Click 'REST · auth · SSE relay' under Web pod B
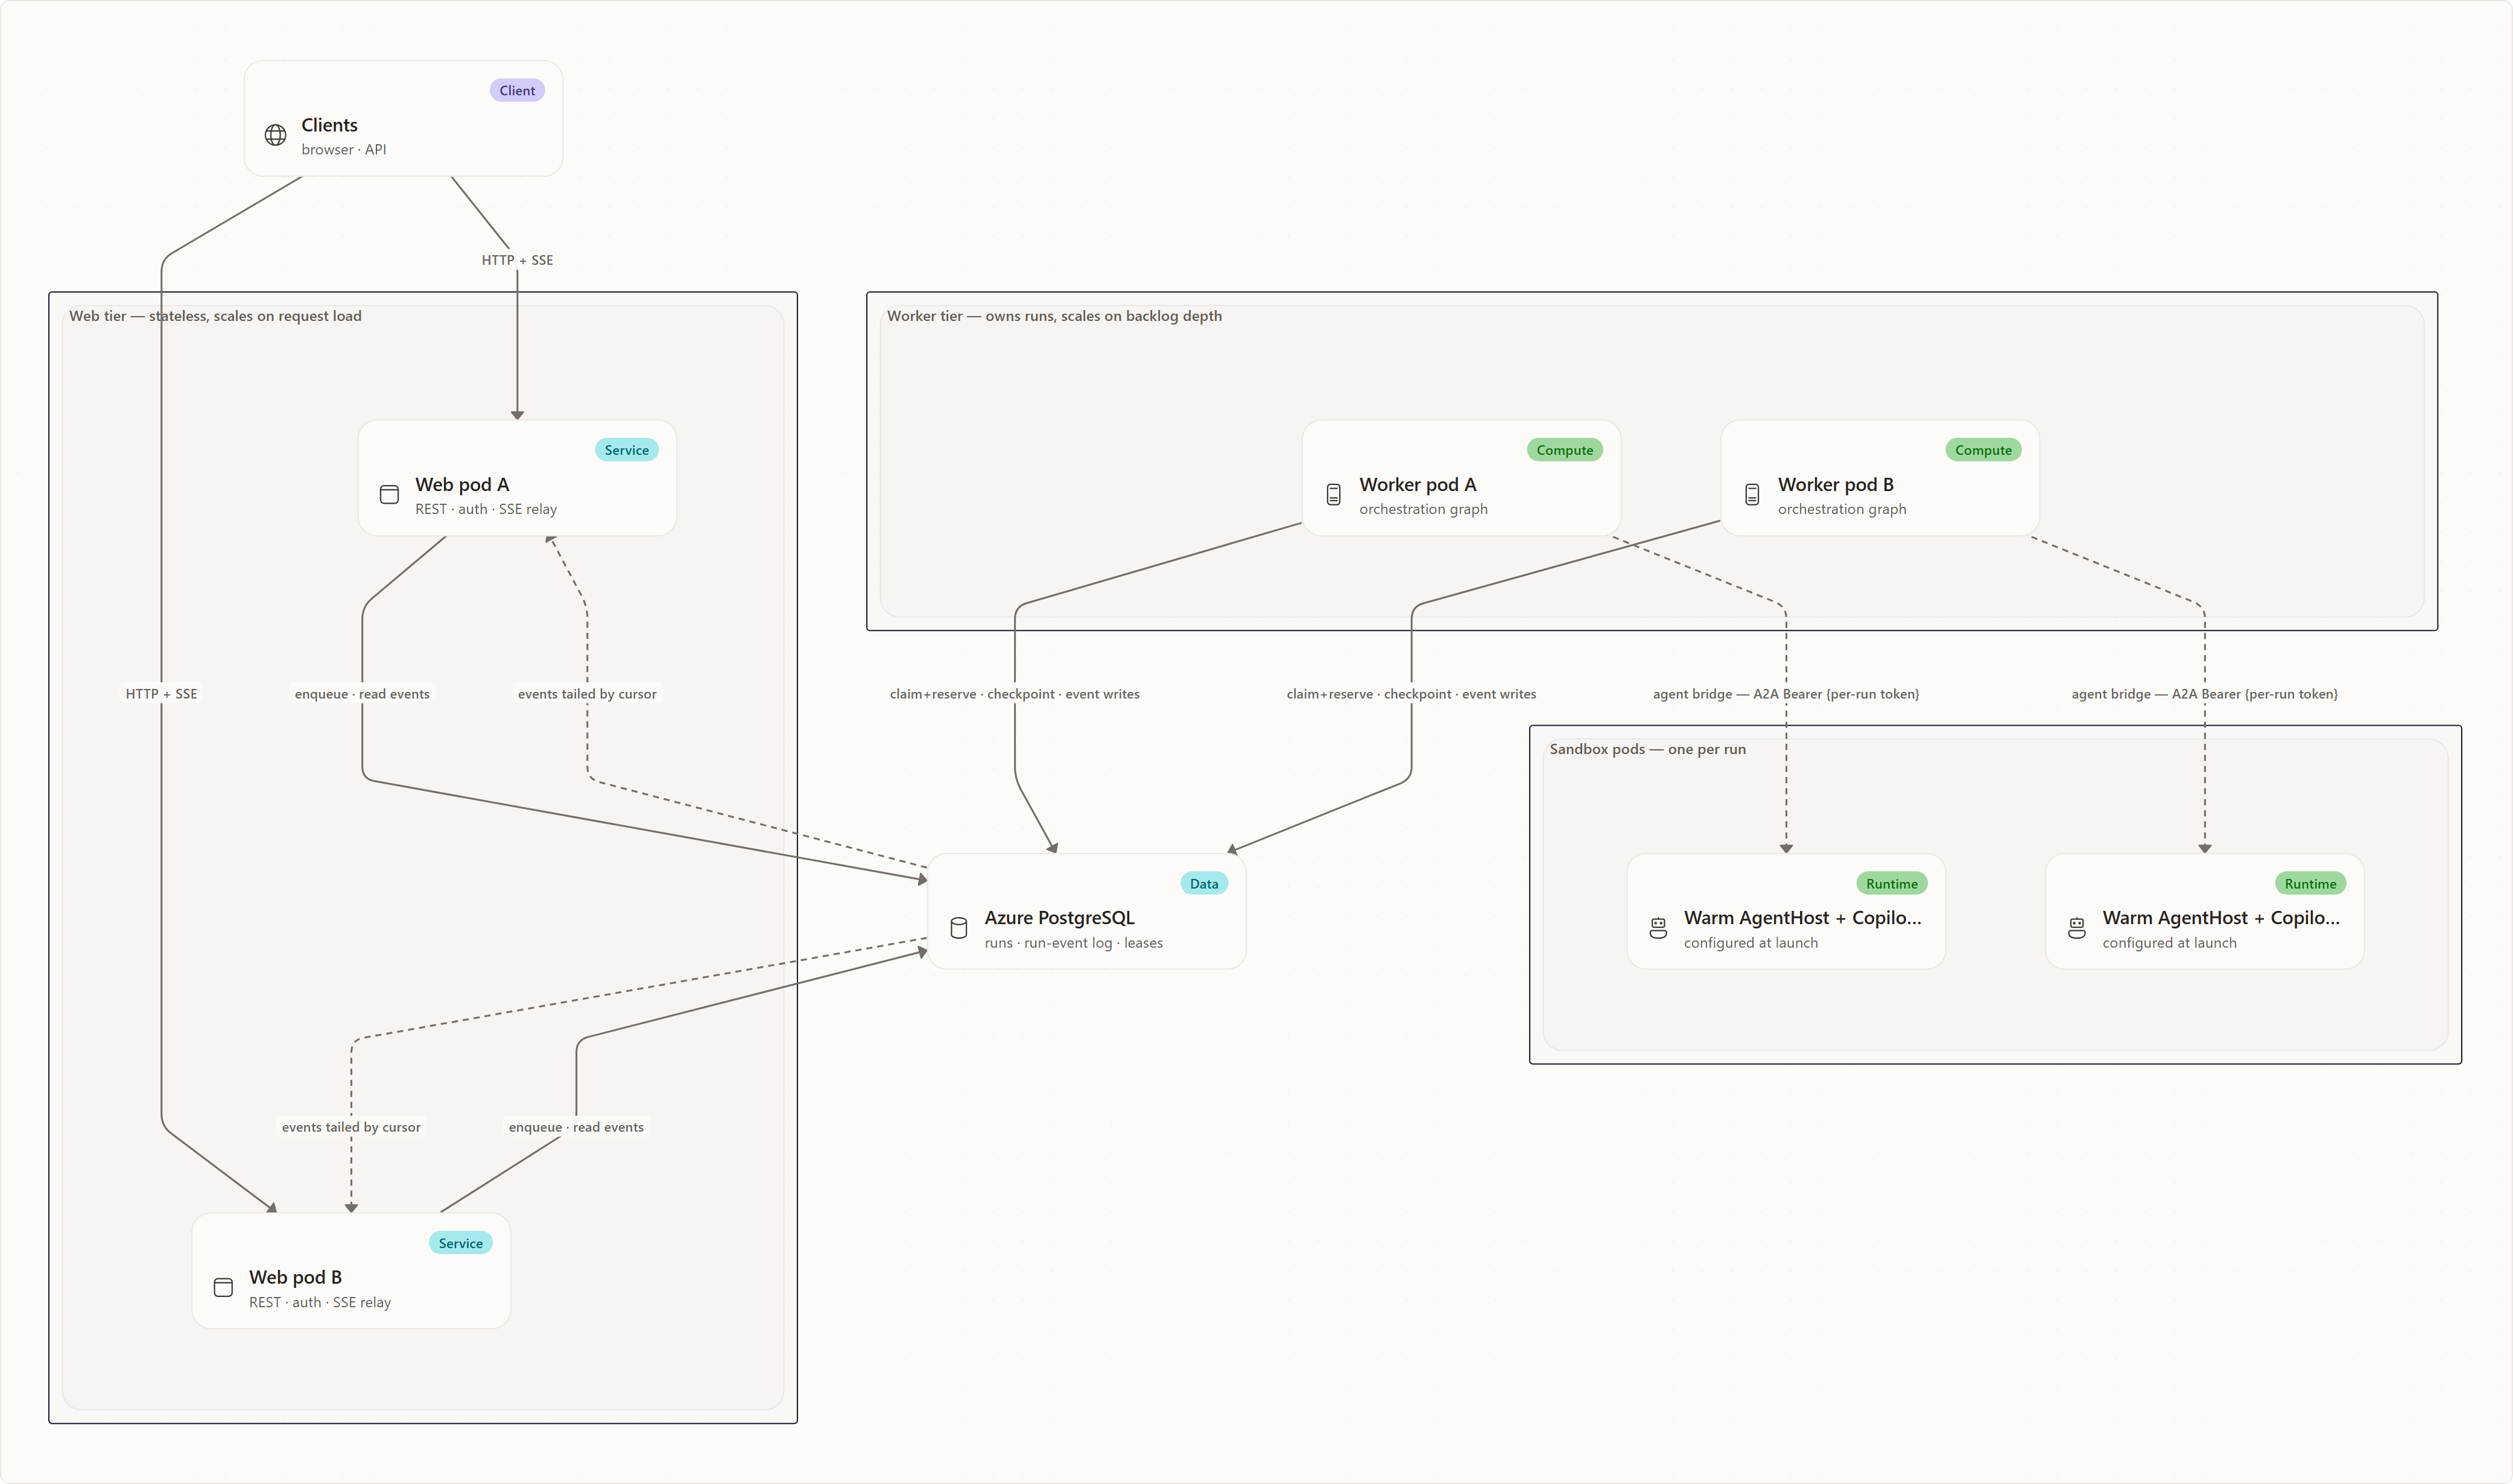Screen dimensions: 2513x1484 point(320,1302)
